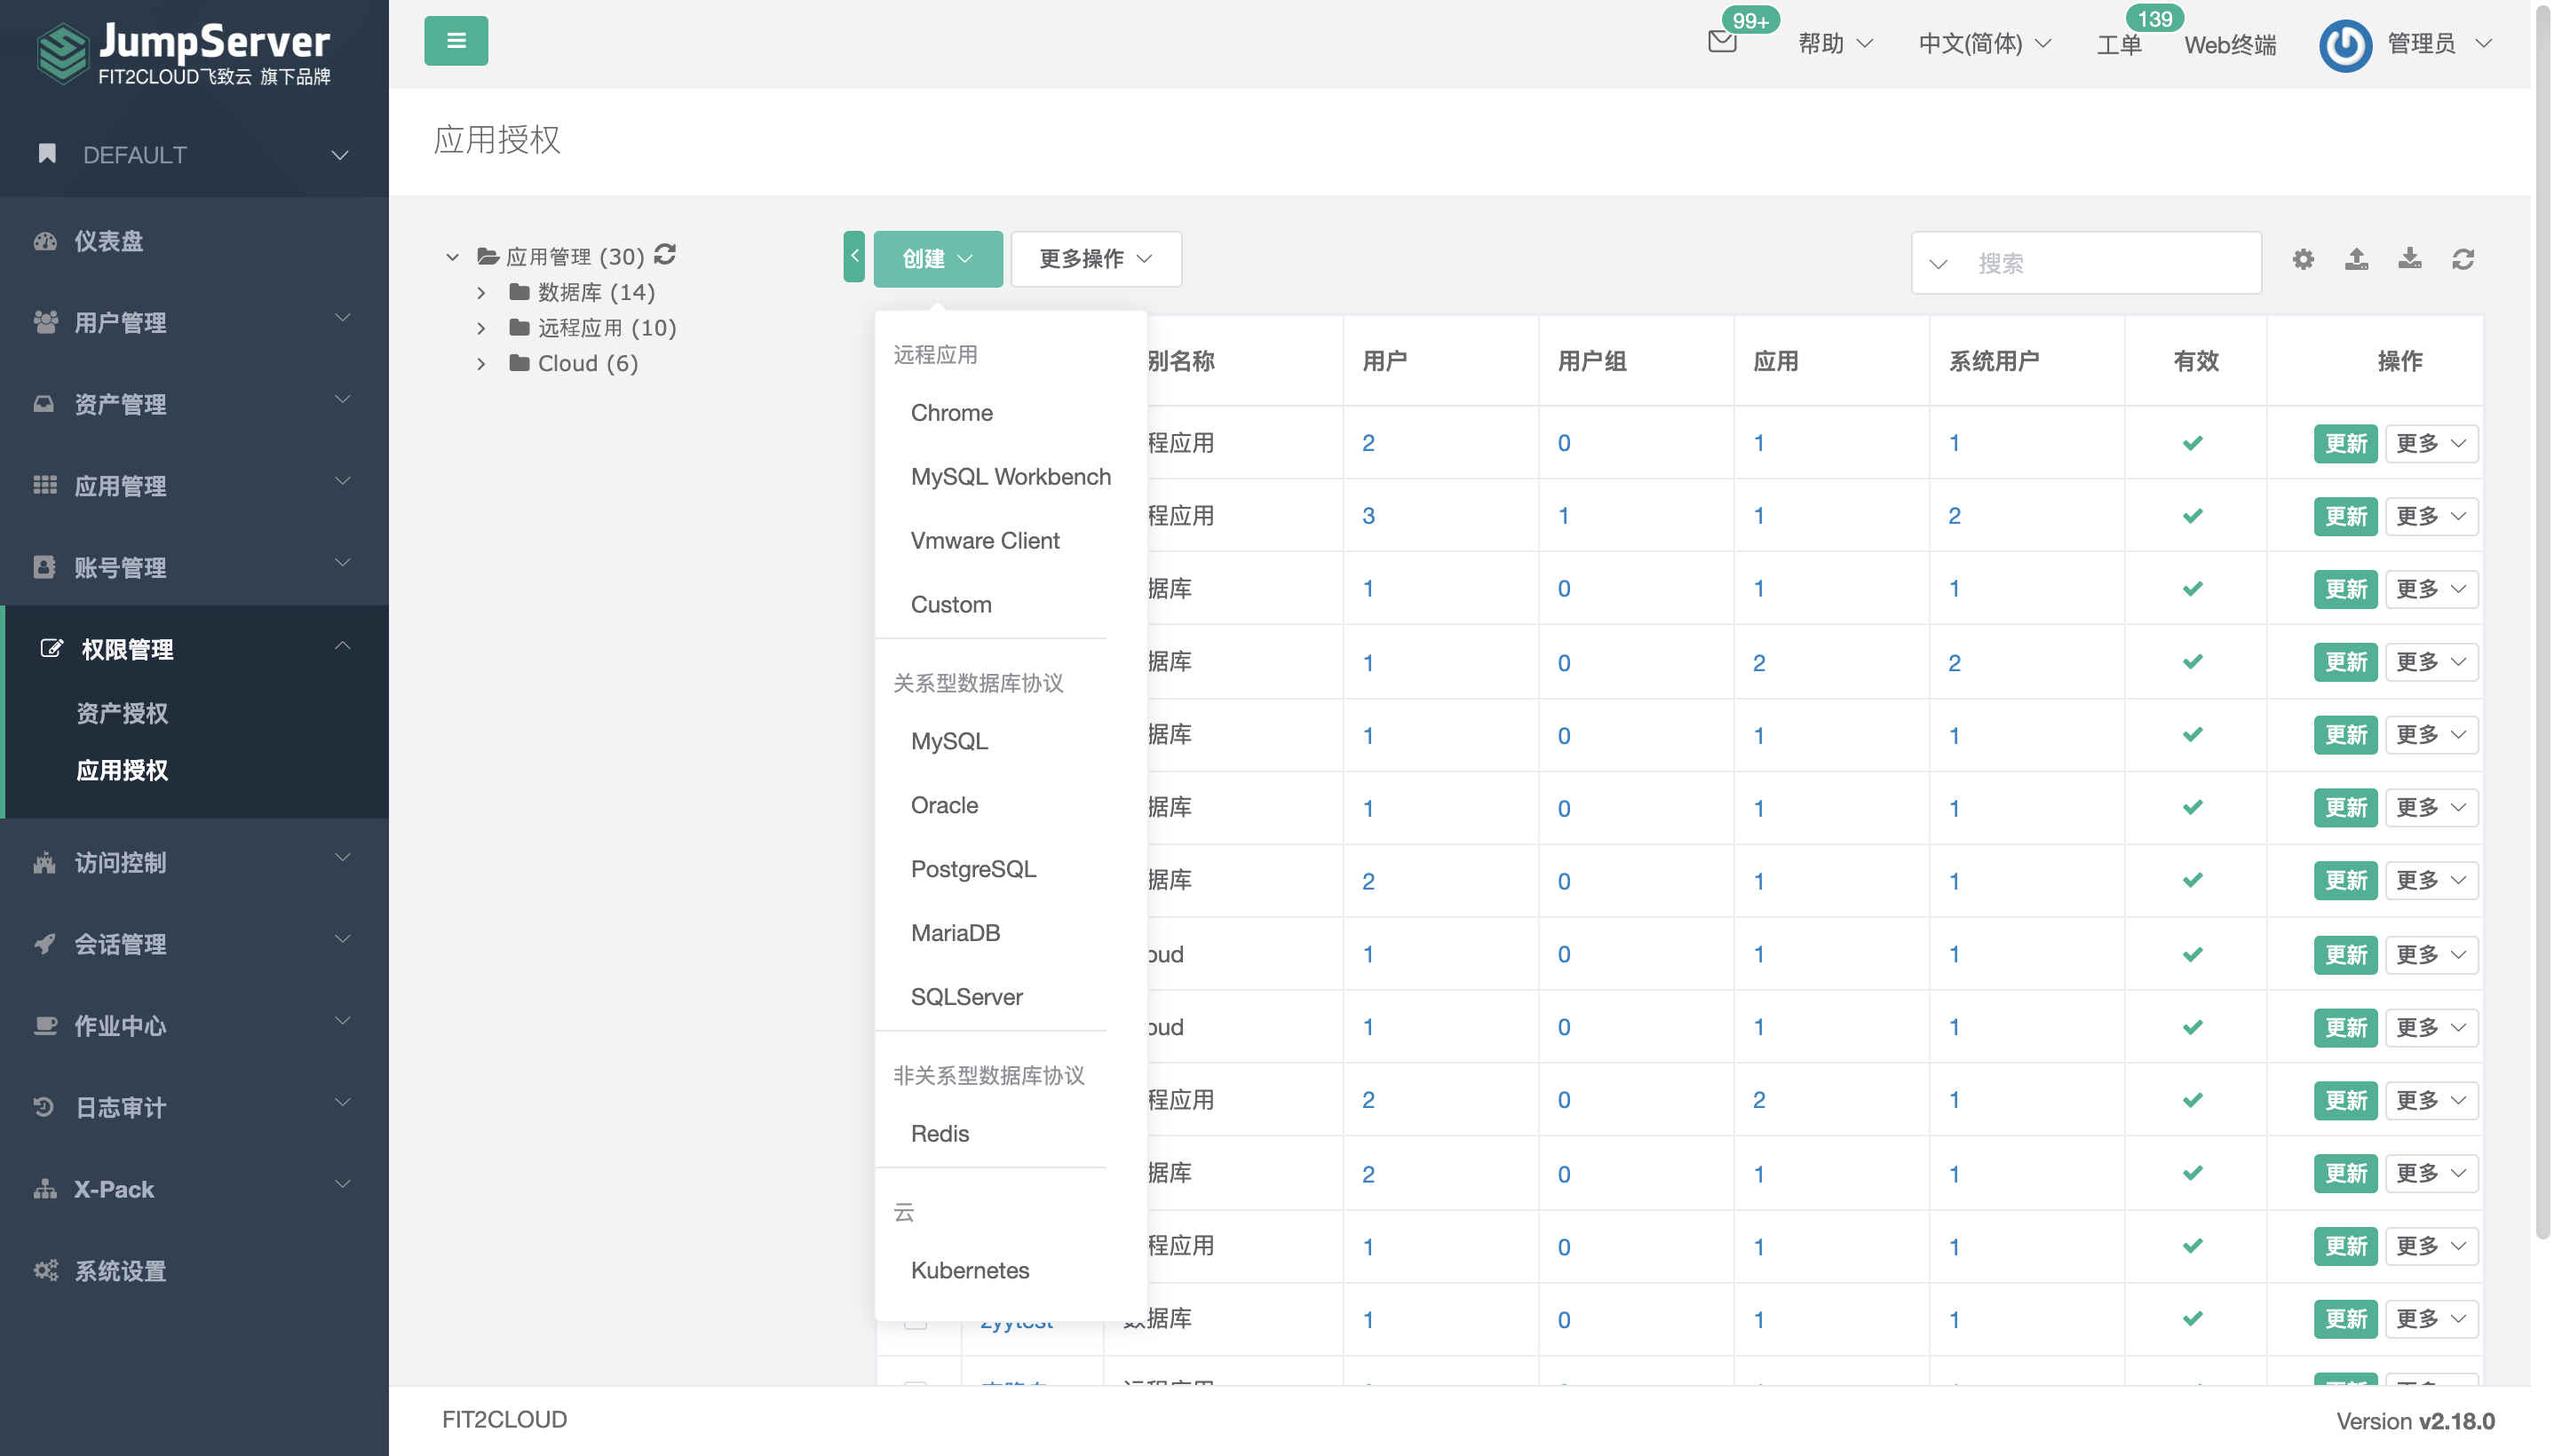Click the table settings gear icon
Viewport: 2554px width, 1456px height.
coord(2303,260)
